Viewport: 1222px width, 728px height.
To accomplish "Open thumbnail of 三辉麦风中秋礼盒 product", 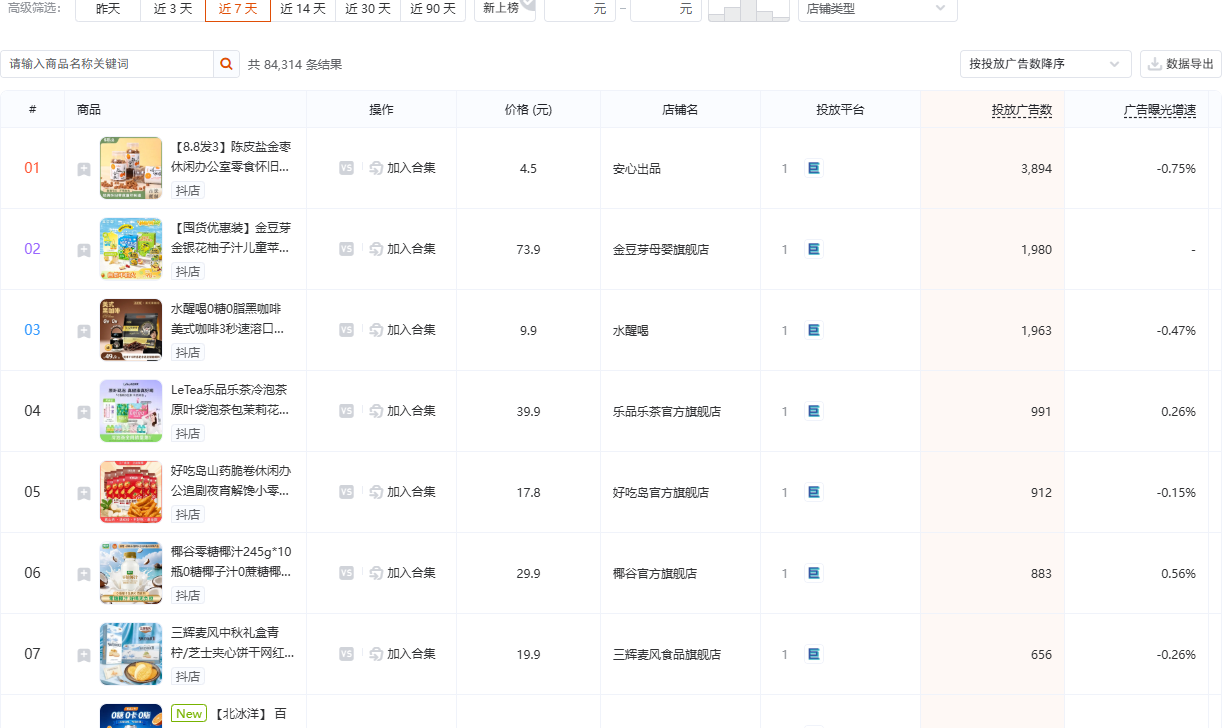I will point(131,654).
